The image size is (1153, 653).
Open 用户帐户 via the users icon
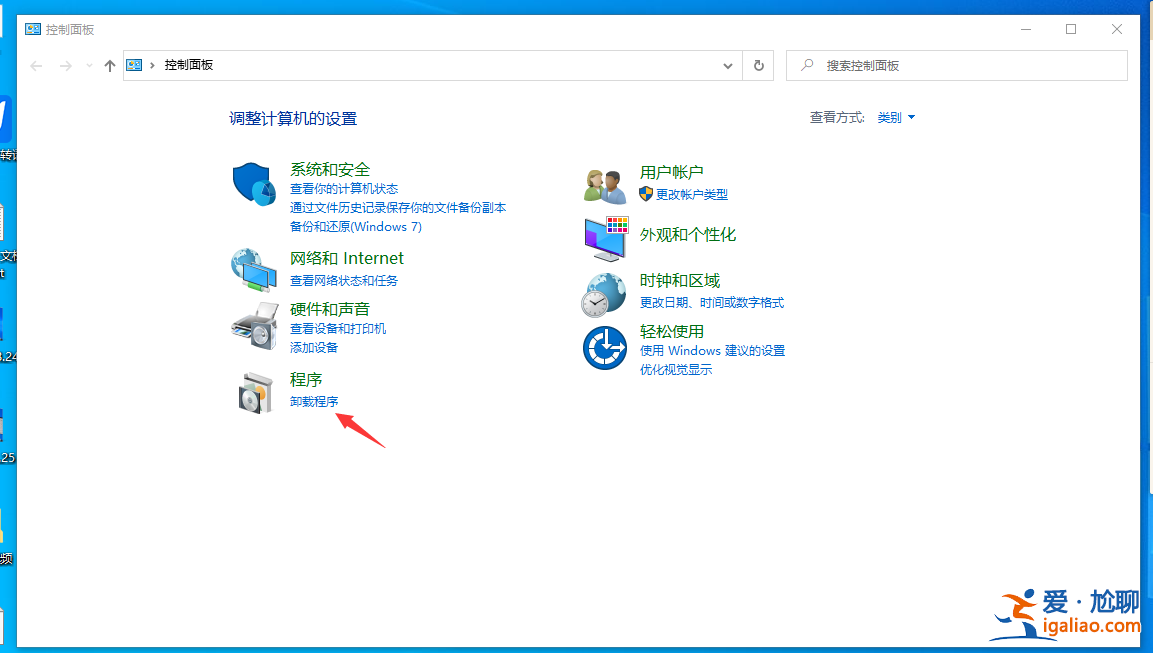(x=604, y=184)
